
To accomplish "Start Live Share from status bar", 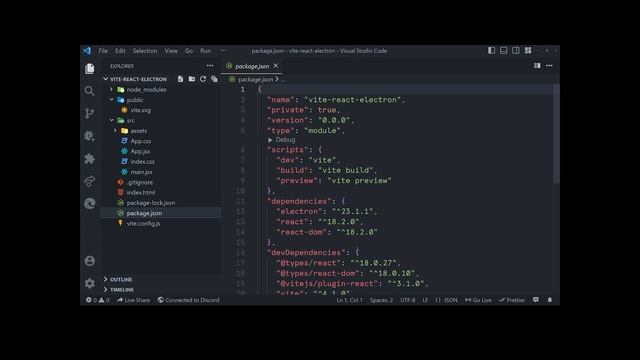I will tap(133, 300).
